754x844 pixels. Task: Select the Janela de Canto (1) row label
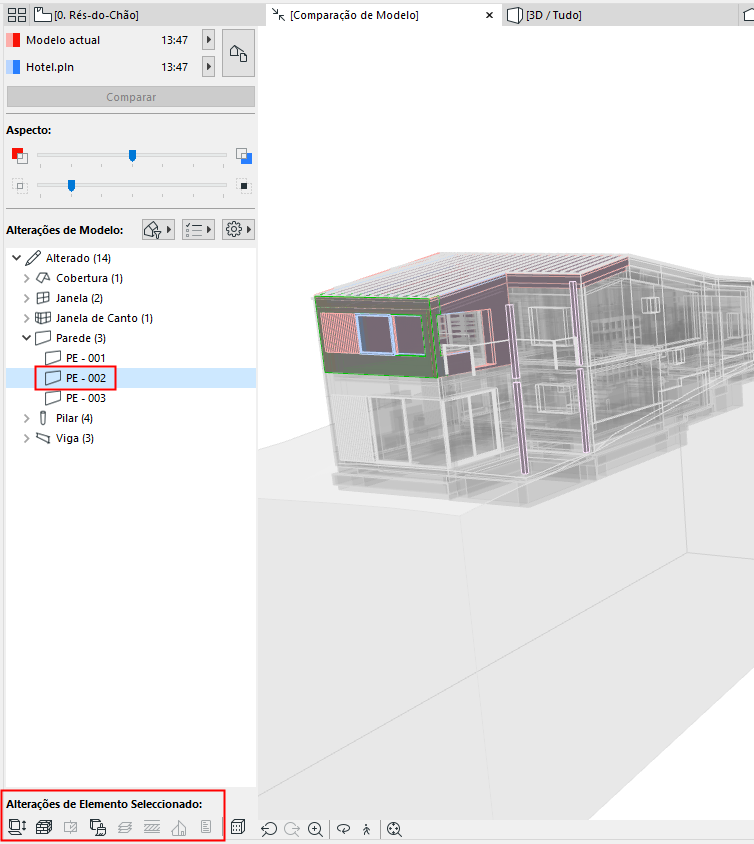[x=104, y=318]
